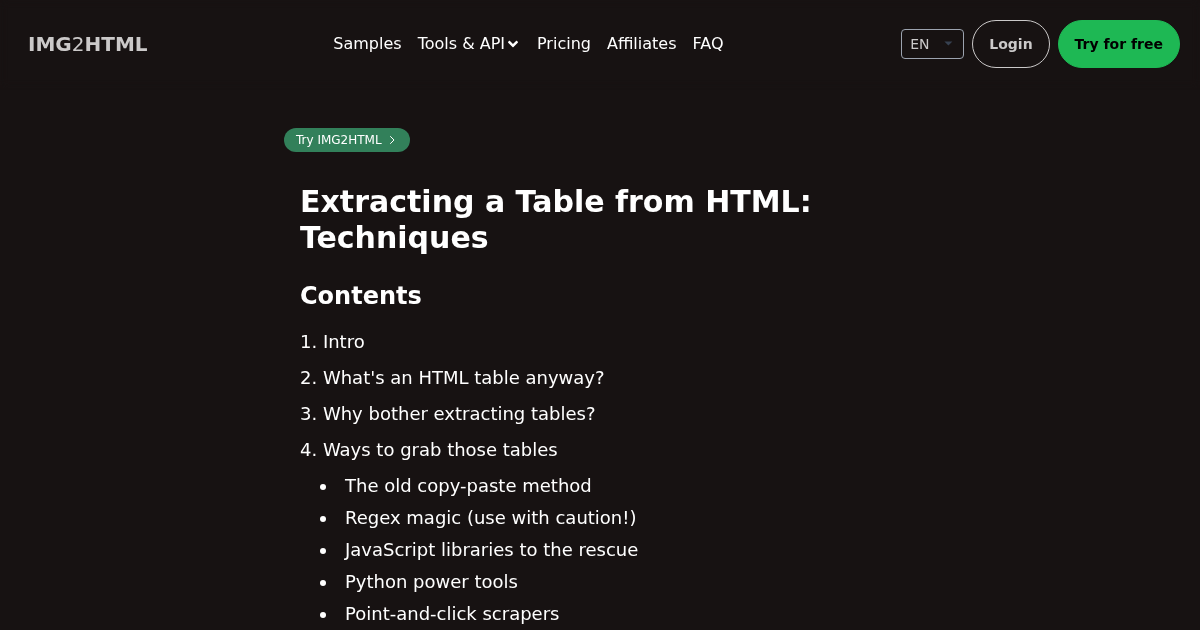The width and height of the screenshot is (1200, 630).
Task: Click the Try for free button
Action: (x=1119, y=44)
